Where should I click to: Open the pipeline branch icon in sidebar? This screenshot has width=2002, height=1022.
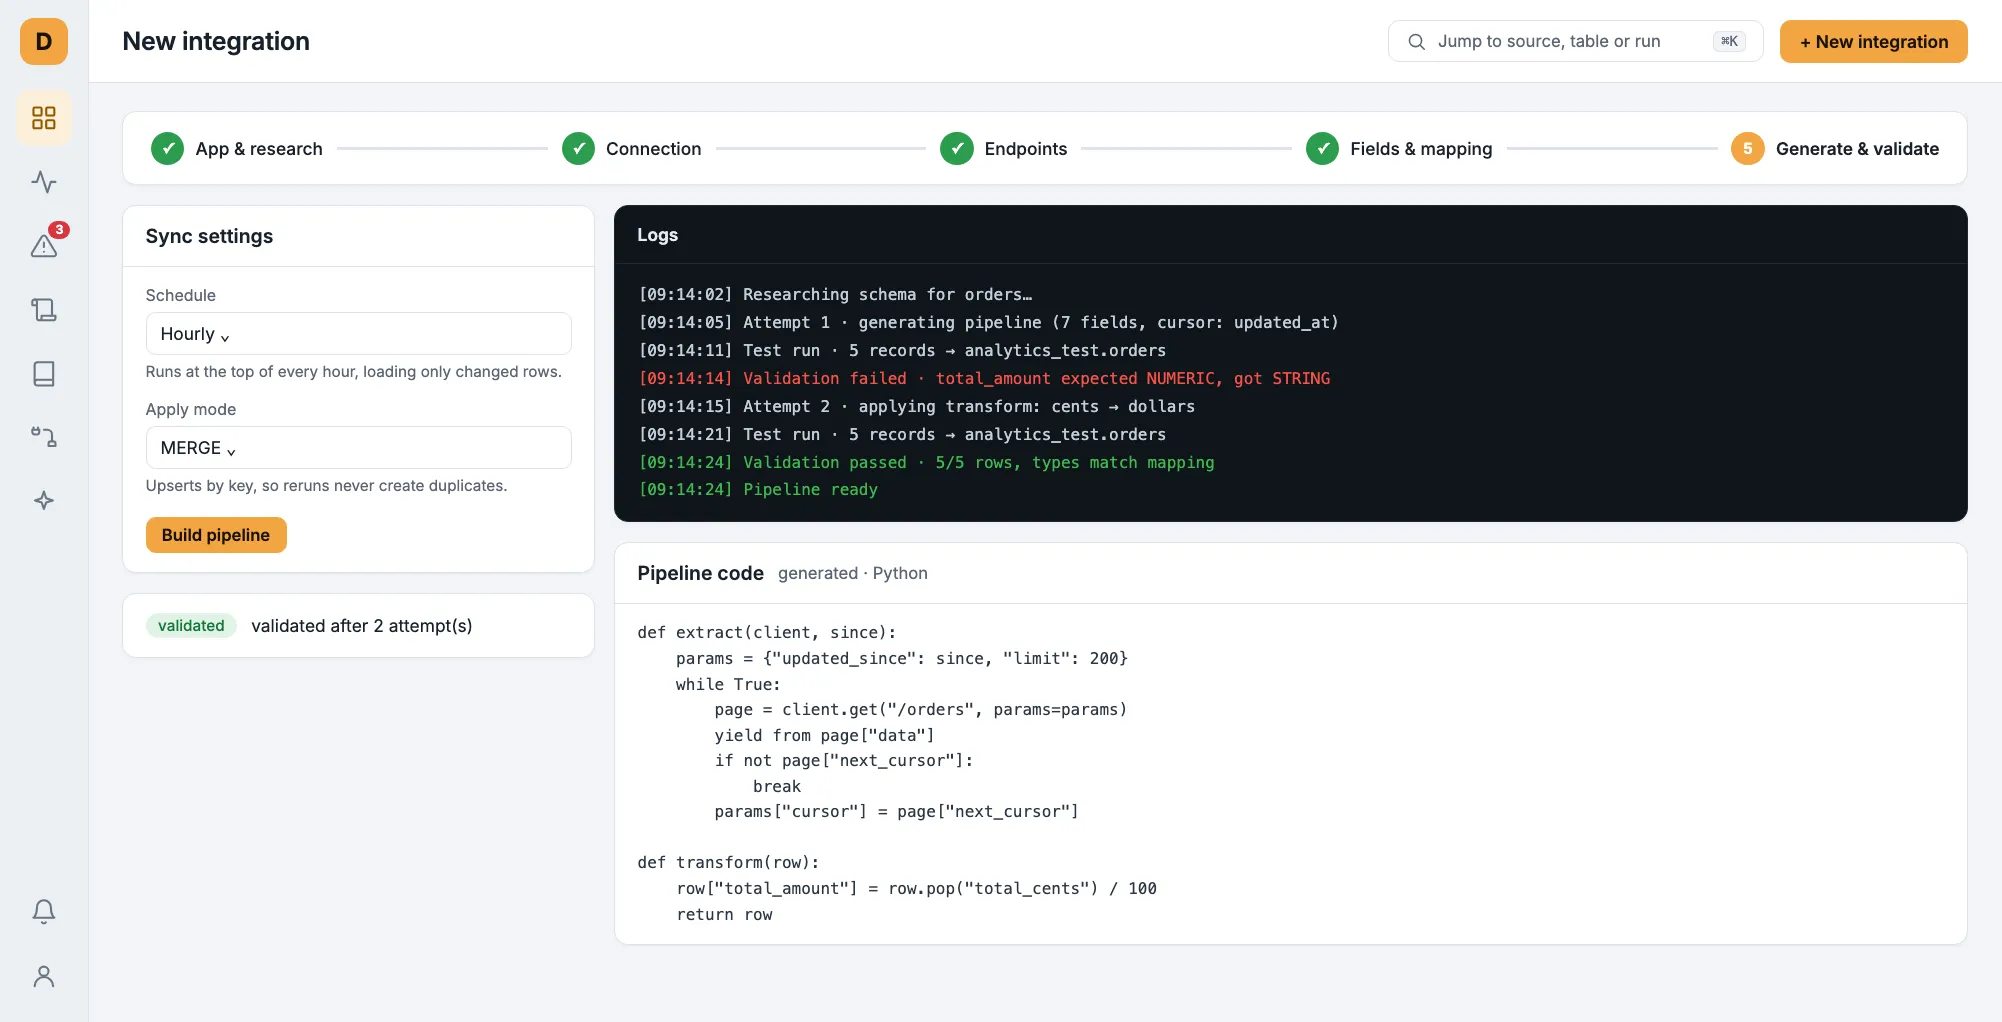click(44, 437)
